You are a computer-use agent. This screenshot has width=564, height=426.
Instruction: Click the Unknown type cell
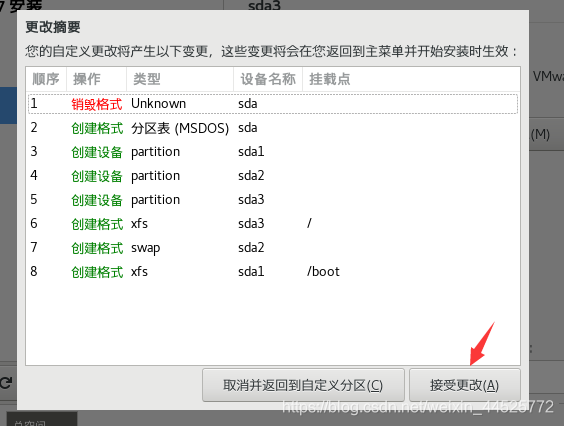(x=159, y=104)
